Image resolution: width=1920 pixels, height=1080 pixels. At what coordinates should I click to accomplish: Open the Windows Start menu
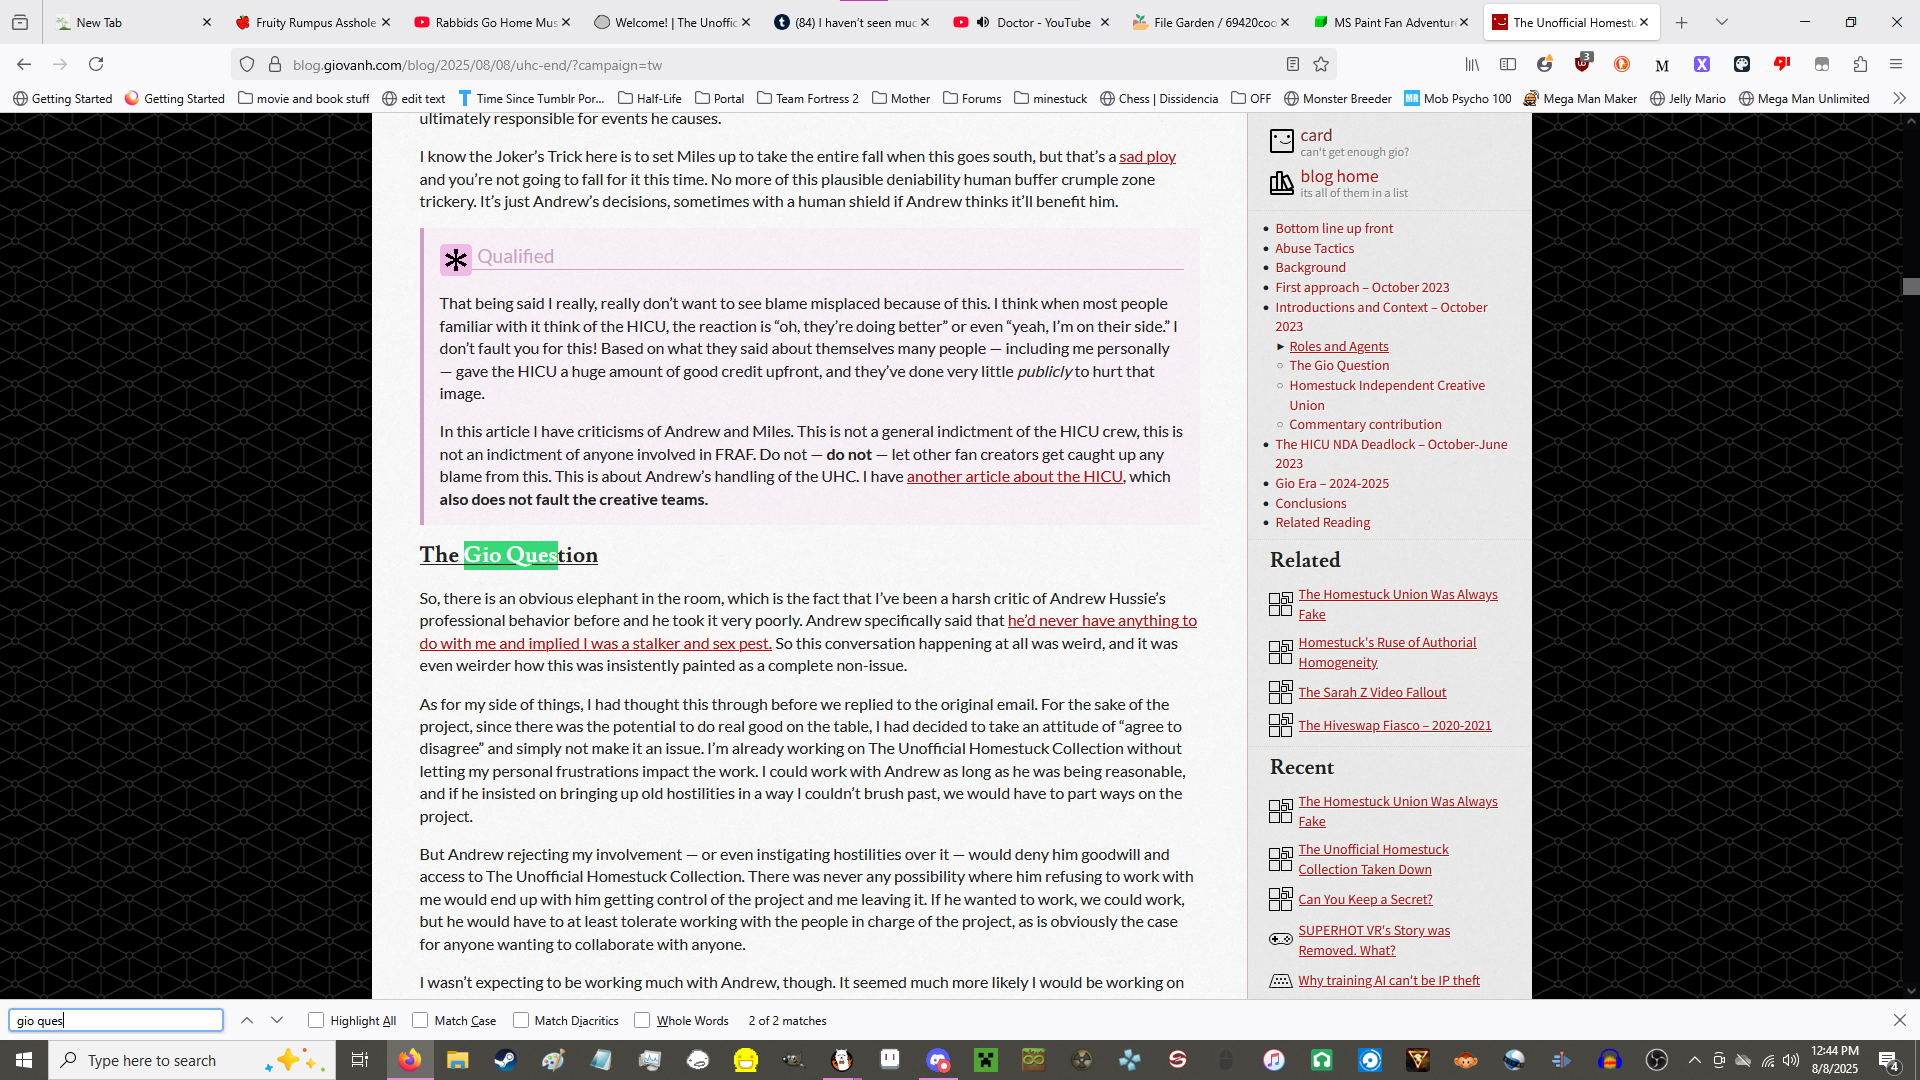[x=24, y=1060]
